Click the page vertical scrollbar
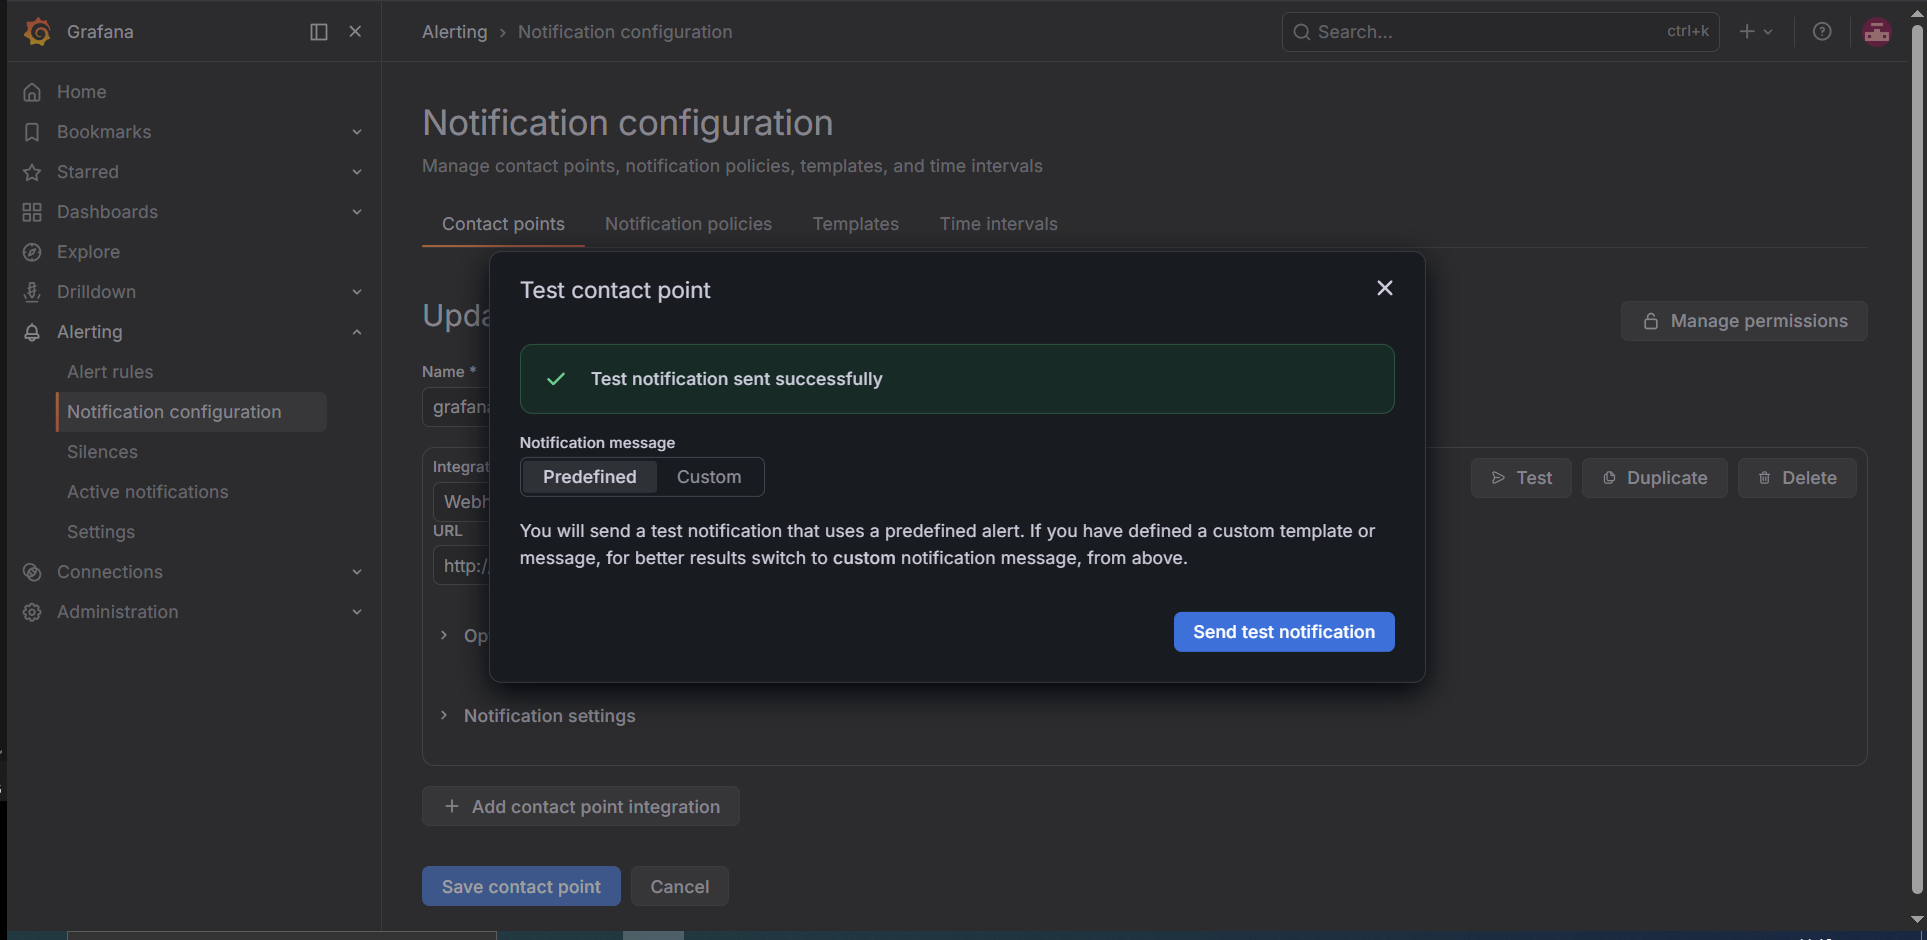Viewport: 1927px width, 940px height. [x=1917, y=460]
